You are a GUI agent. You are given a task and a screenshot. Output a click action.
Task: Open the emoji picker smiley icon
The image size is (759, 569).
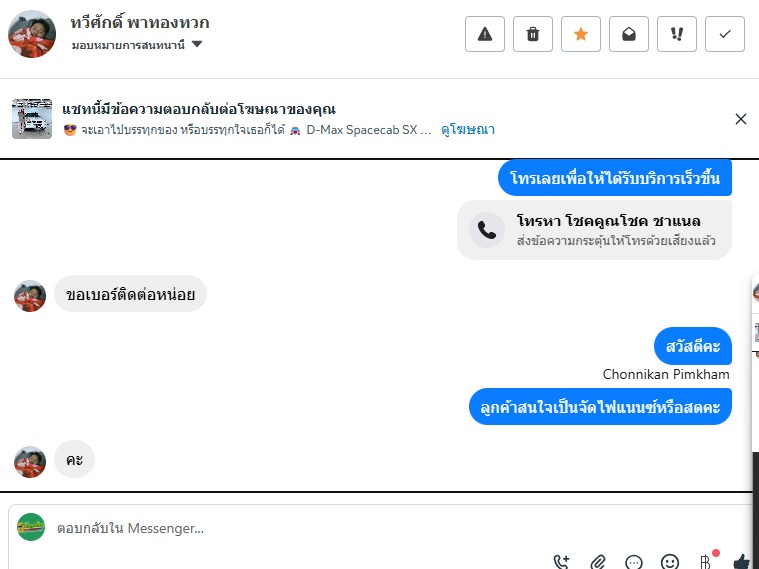coord(670,562)
